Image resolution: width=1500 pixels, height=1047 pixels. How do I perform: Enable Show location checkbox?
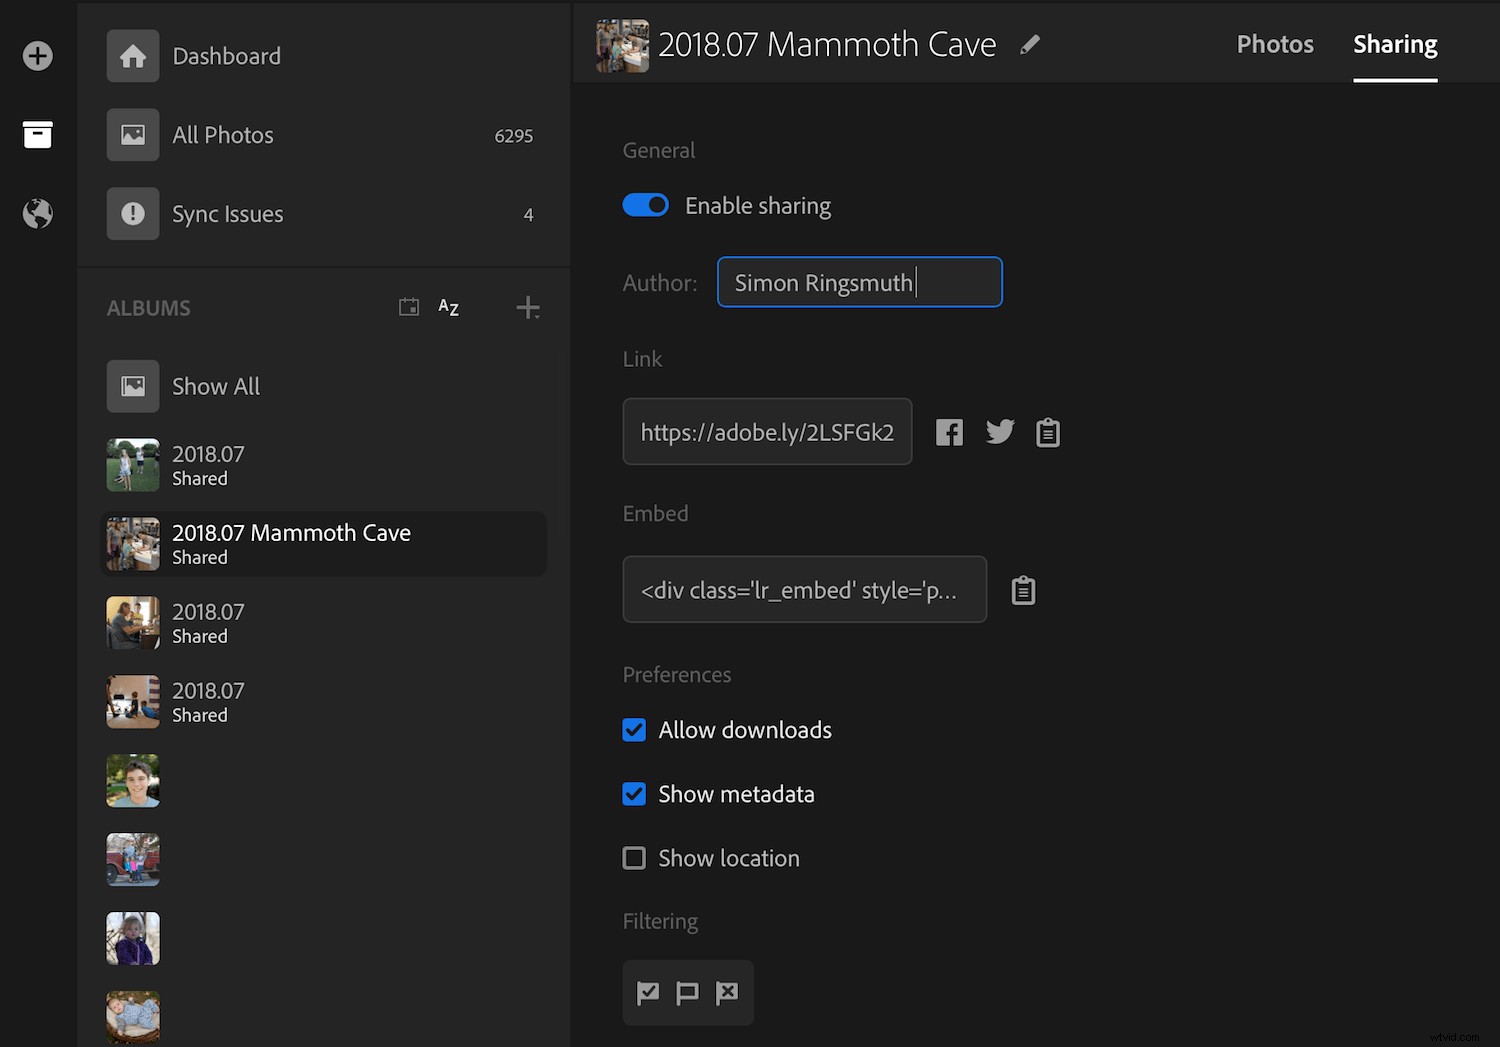pyautogui.click(x=634, y=858)
